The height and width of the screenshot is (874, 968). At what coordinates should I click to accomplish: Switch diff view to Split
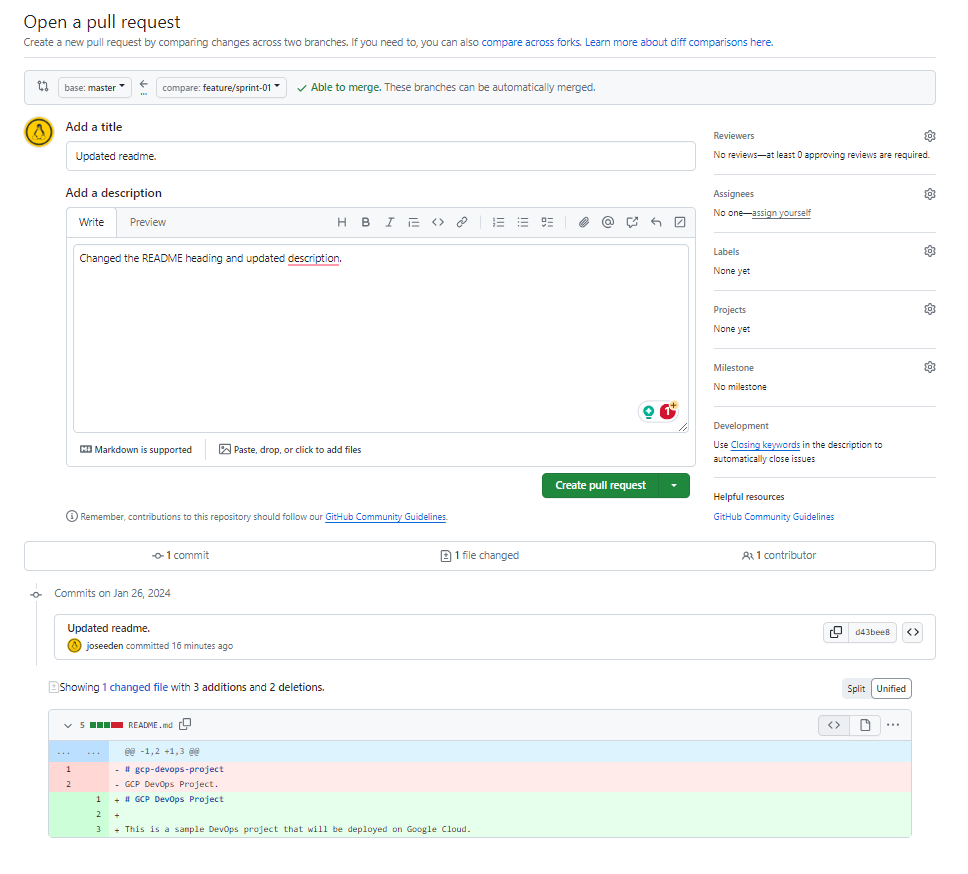(x=856, y=689)
